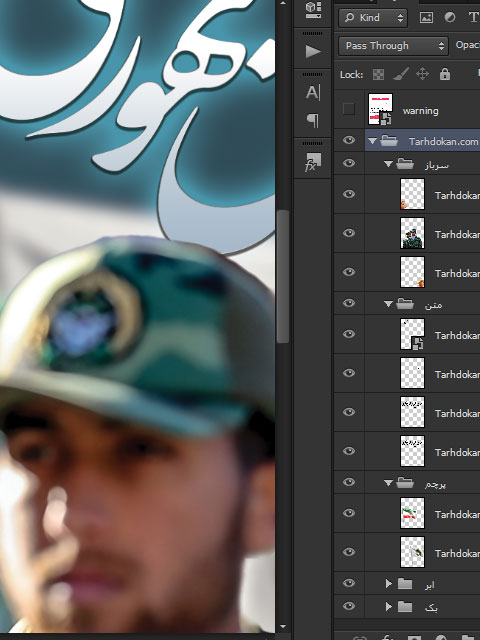The width and height of the screenshot is (480, 640).
Task: Open the Kind filter dropdown
Action: [x=373, y=18]
